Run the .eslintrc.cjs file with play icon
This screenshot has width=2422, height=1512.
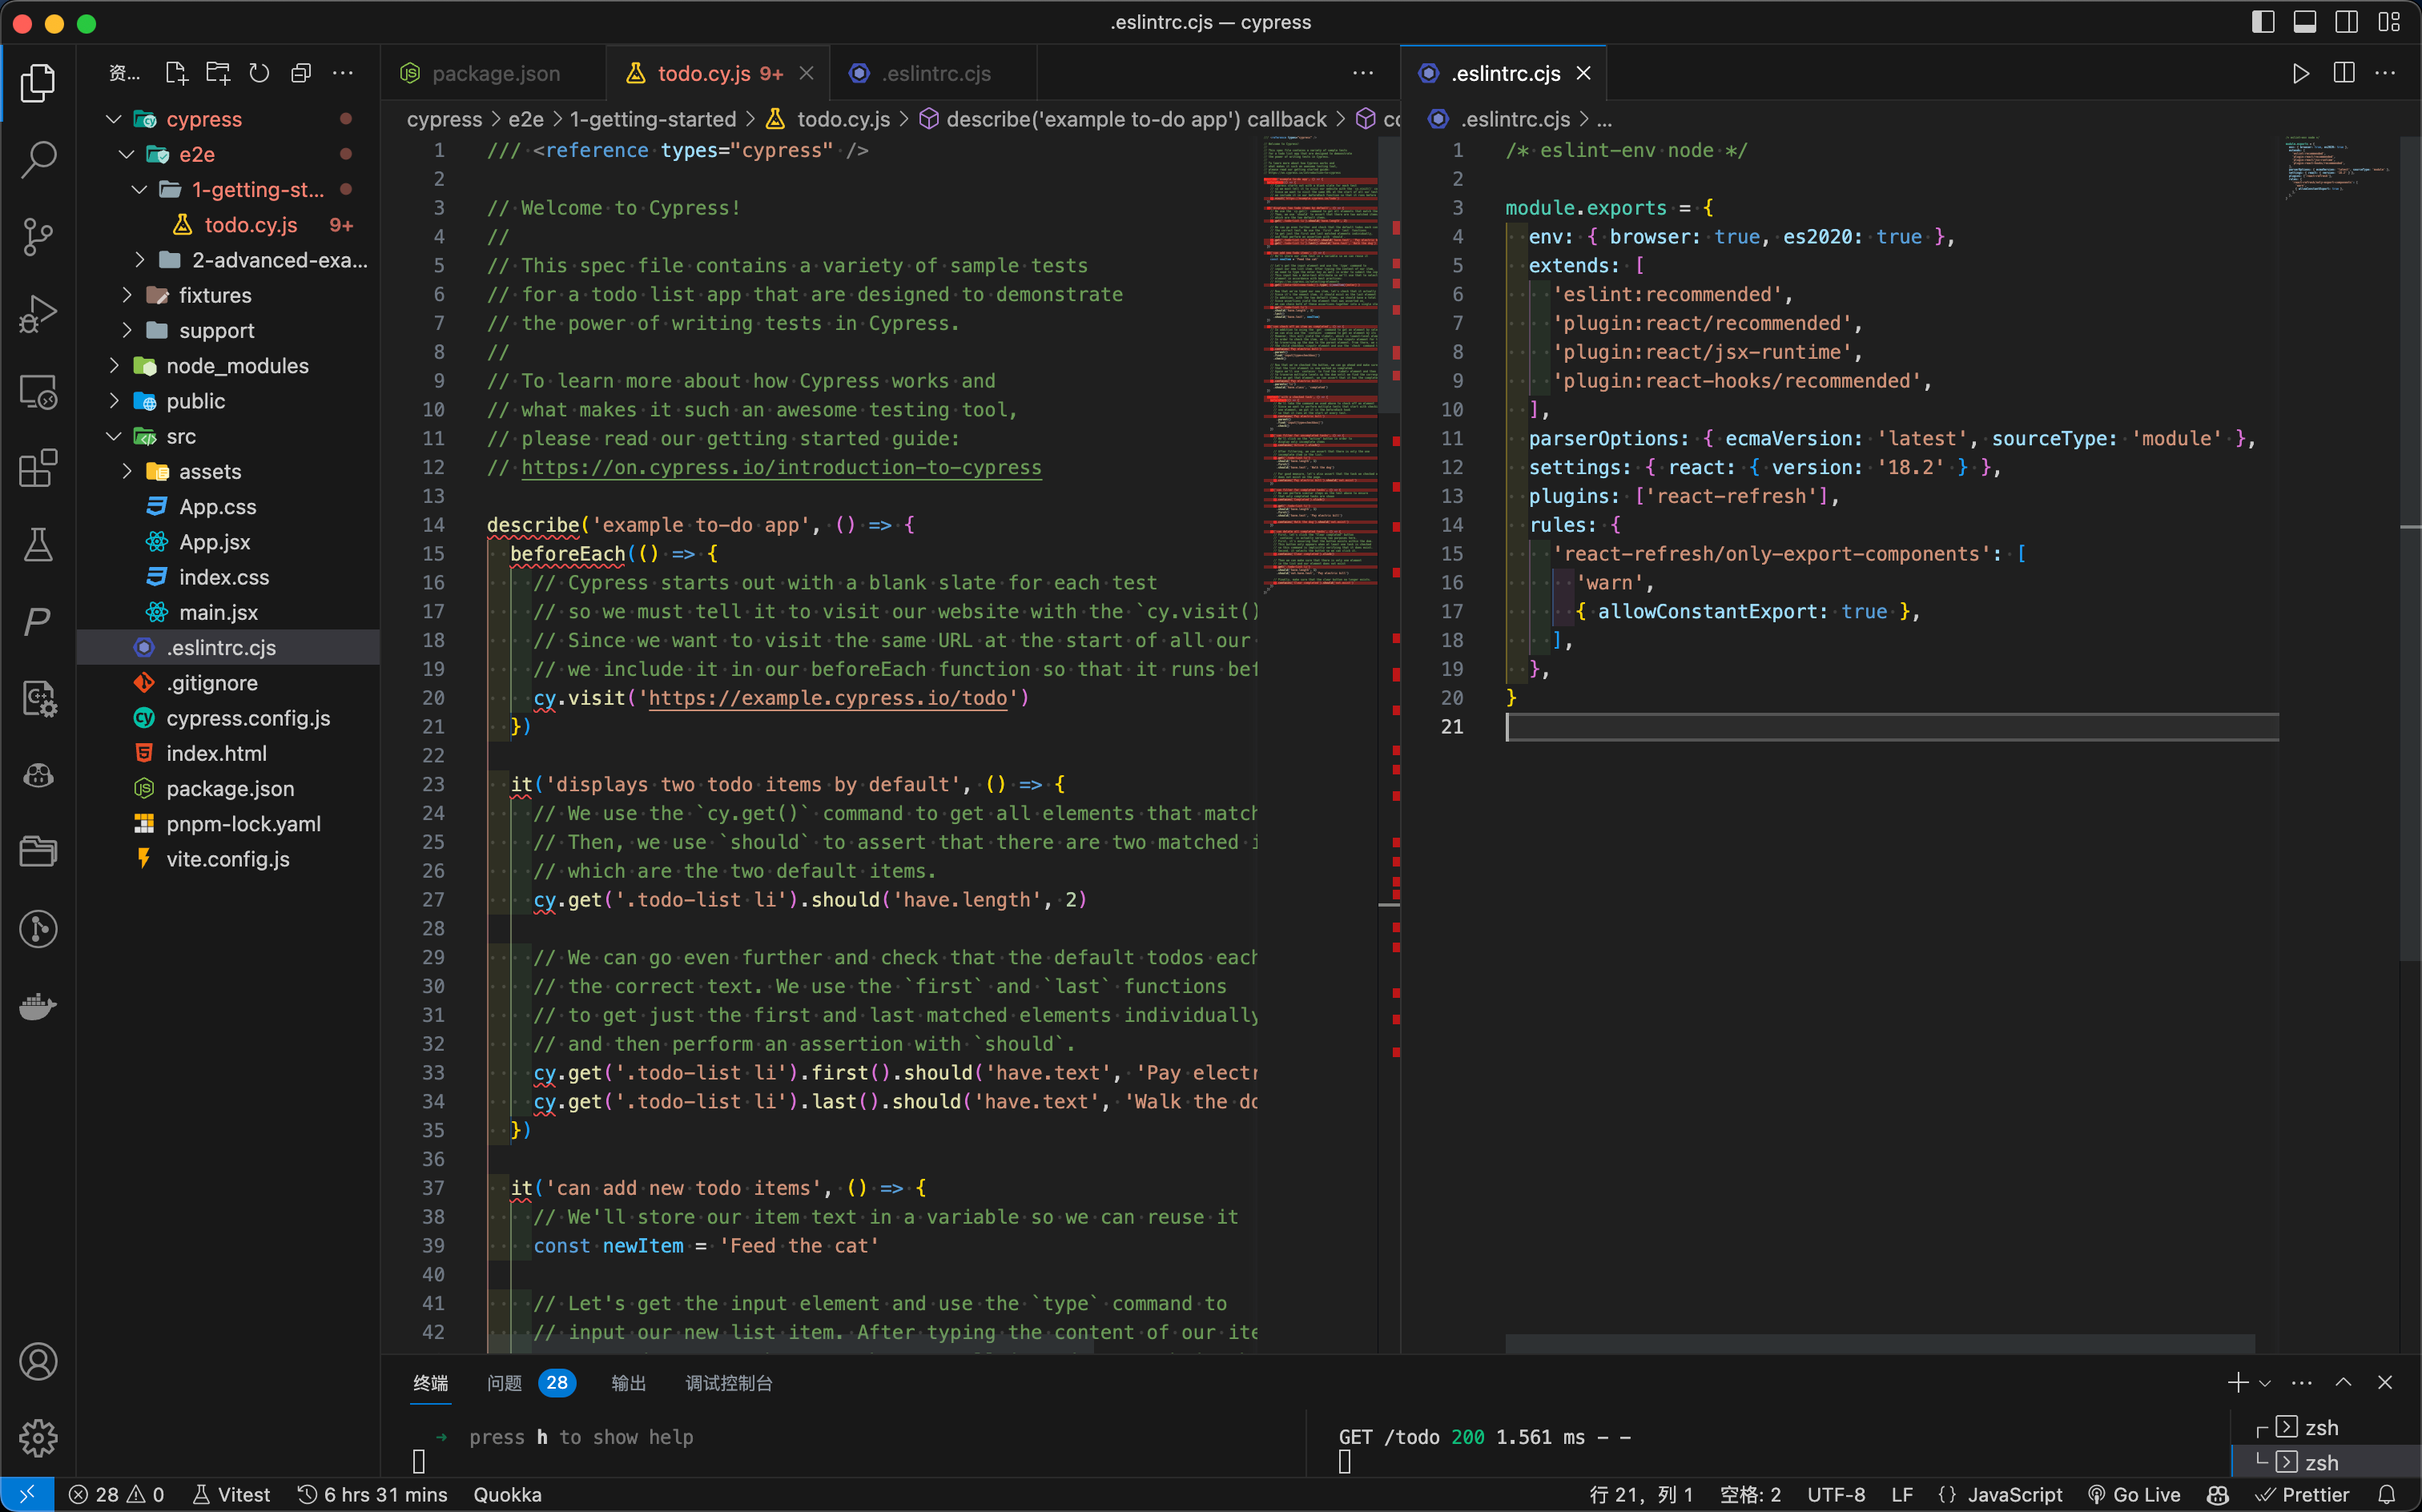[2300, 73]
